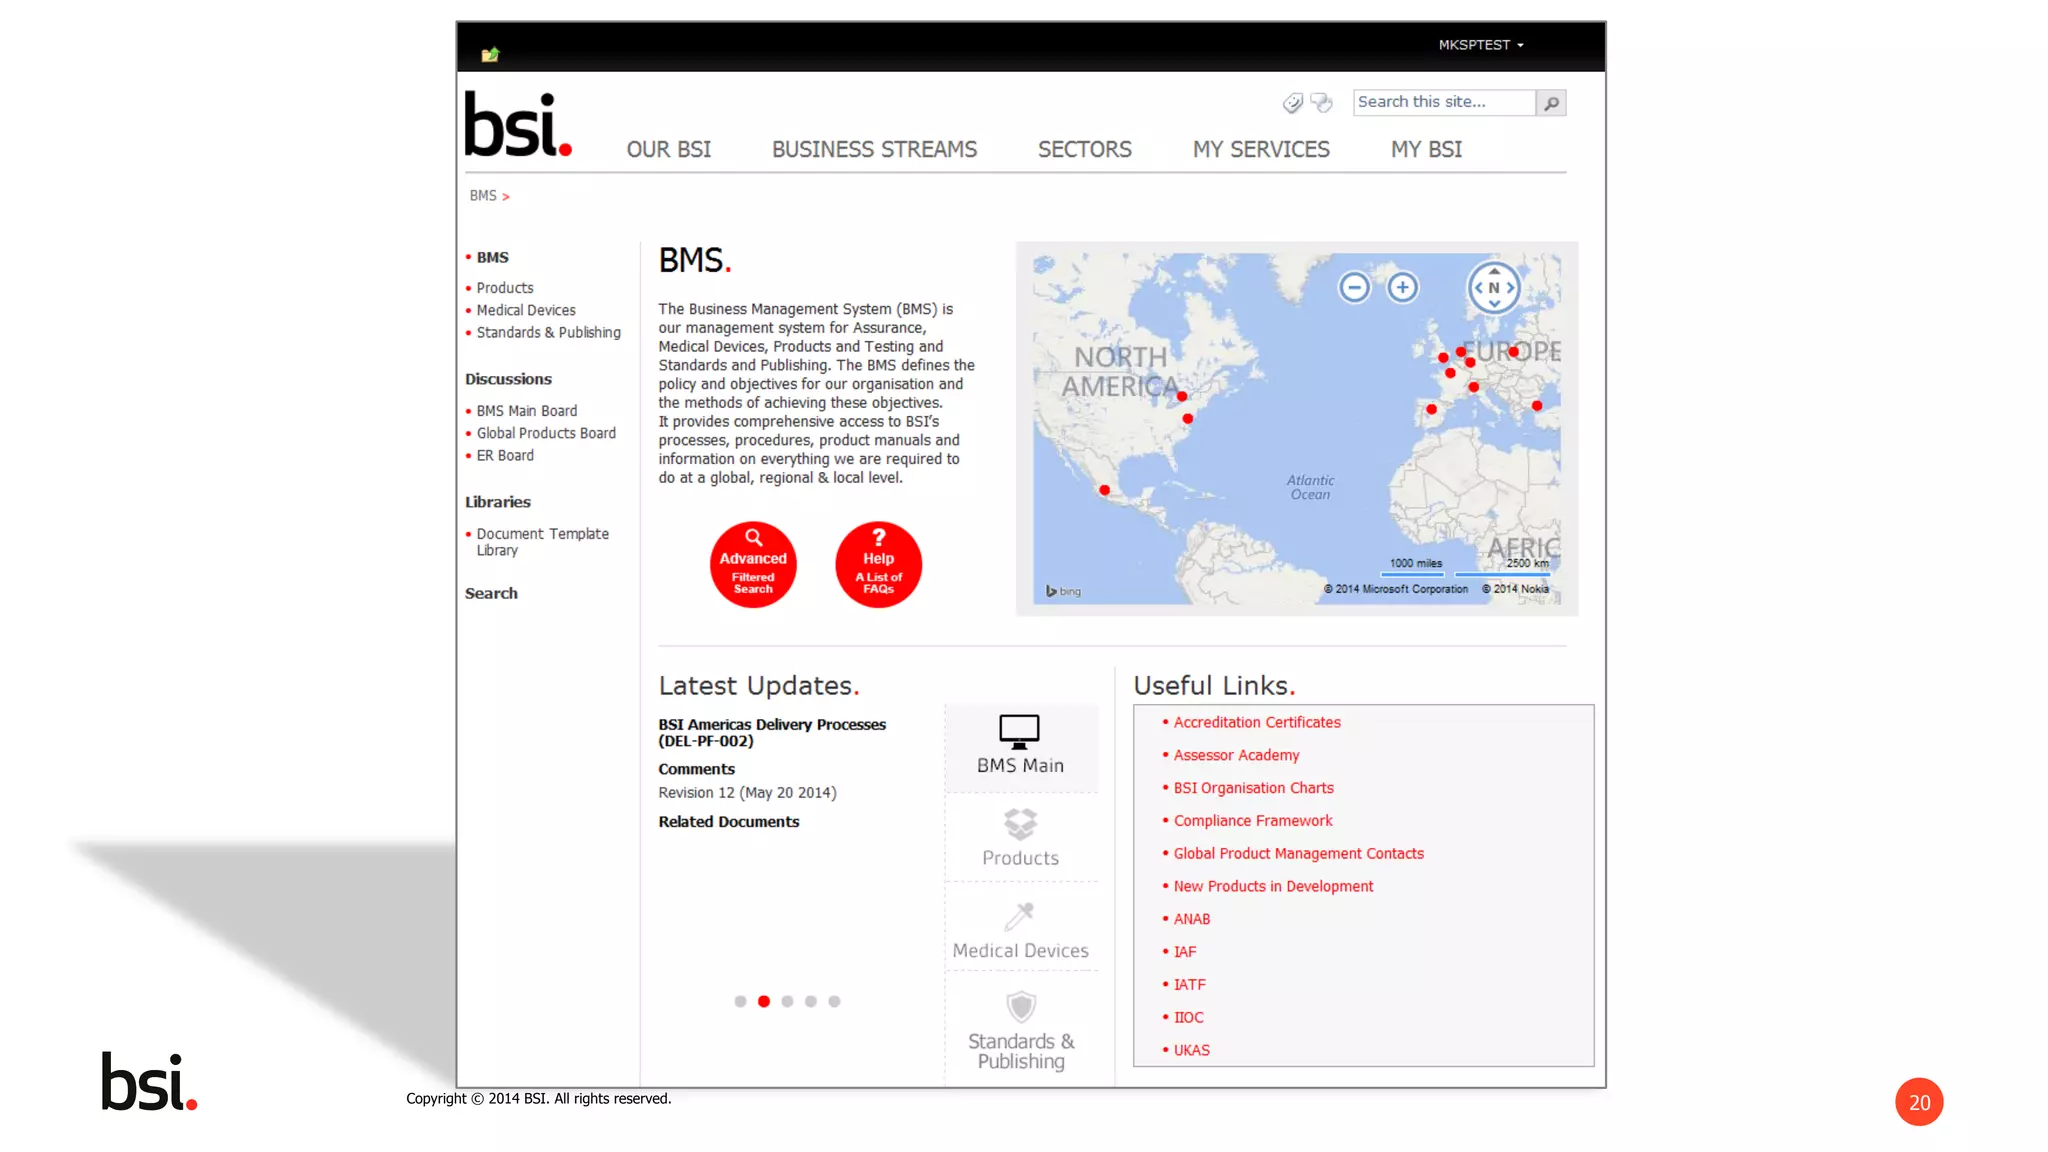
Task: Open the IATF link
Action: click(x=1189, y=985)
